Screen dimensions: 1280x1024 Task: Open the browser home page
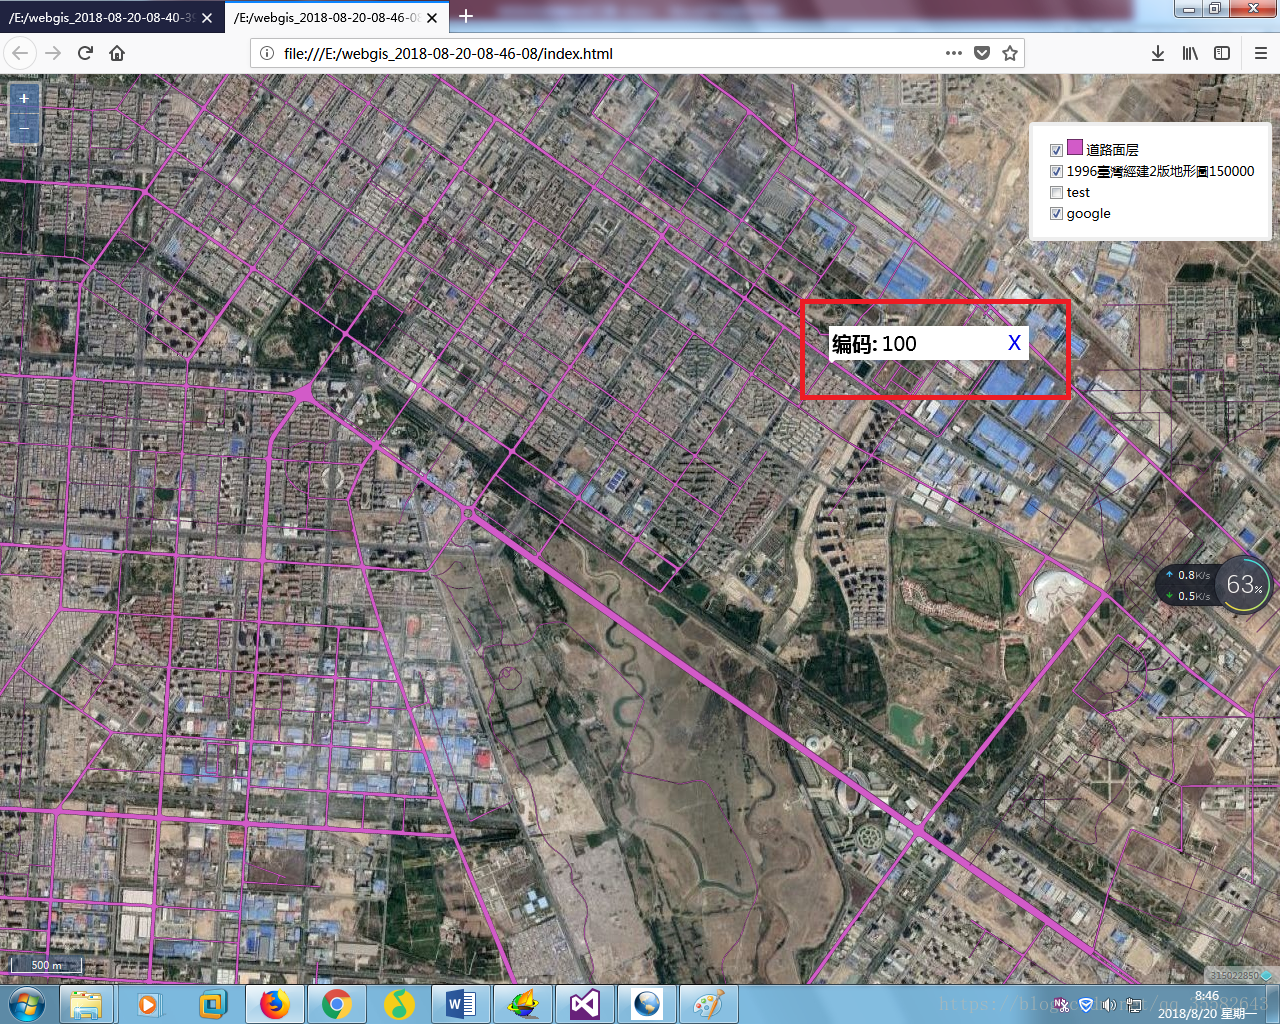pyautogui.click(x=117, y=53)
